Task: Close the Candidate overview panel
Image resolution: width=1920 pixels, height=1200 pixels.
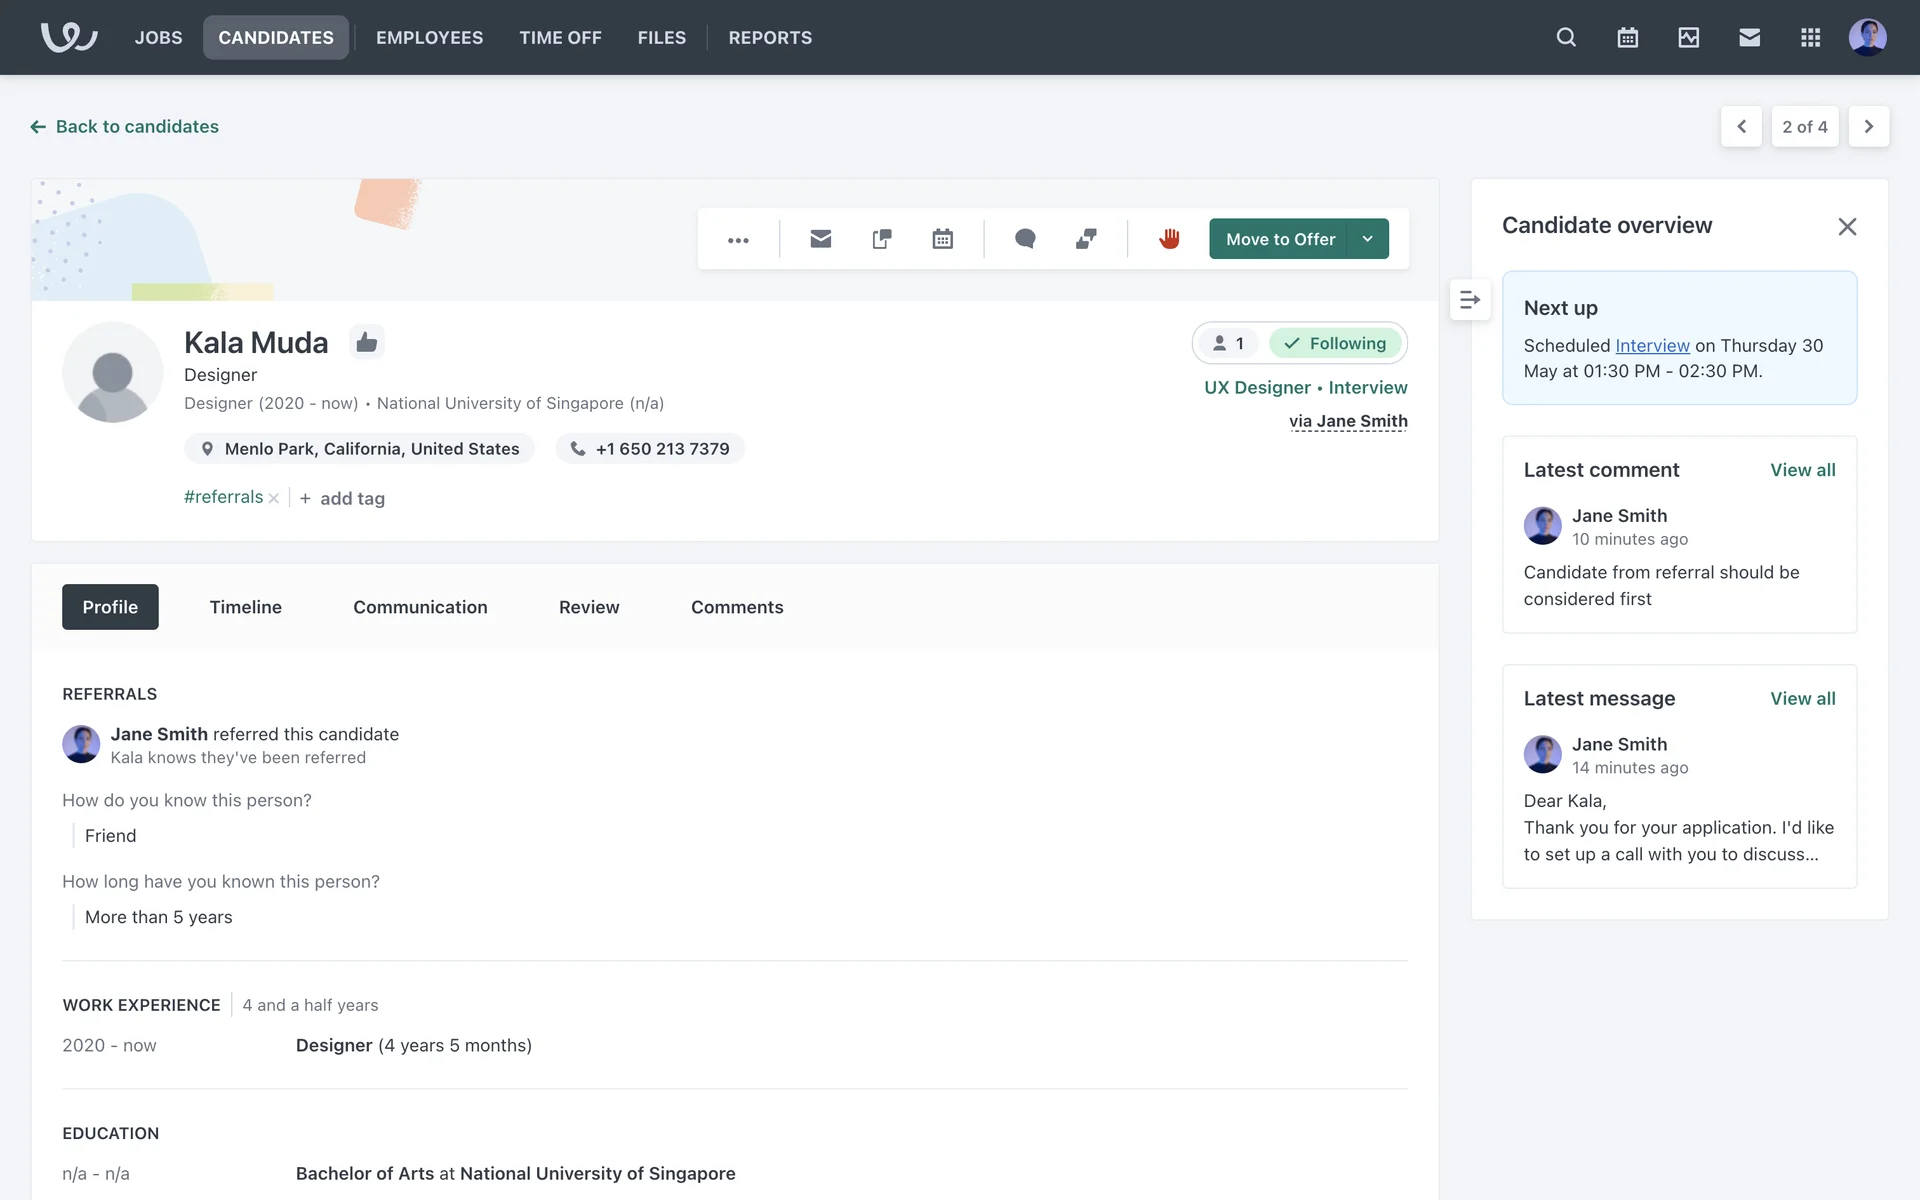Action: point(1846,227)
